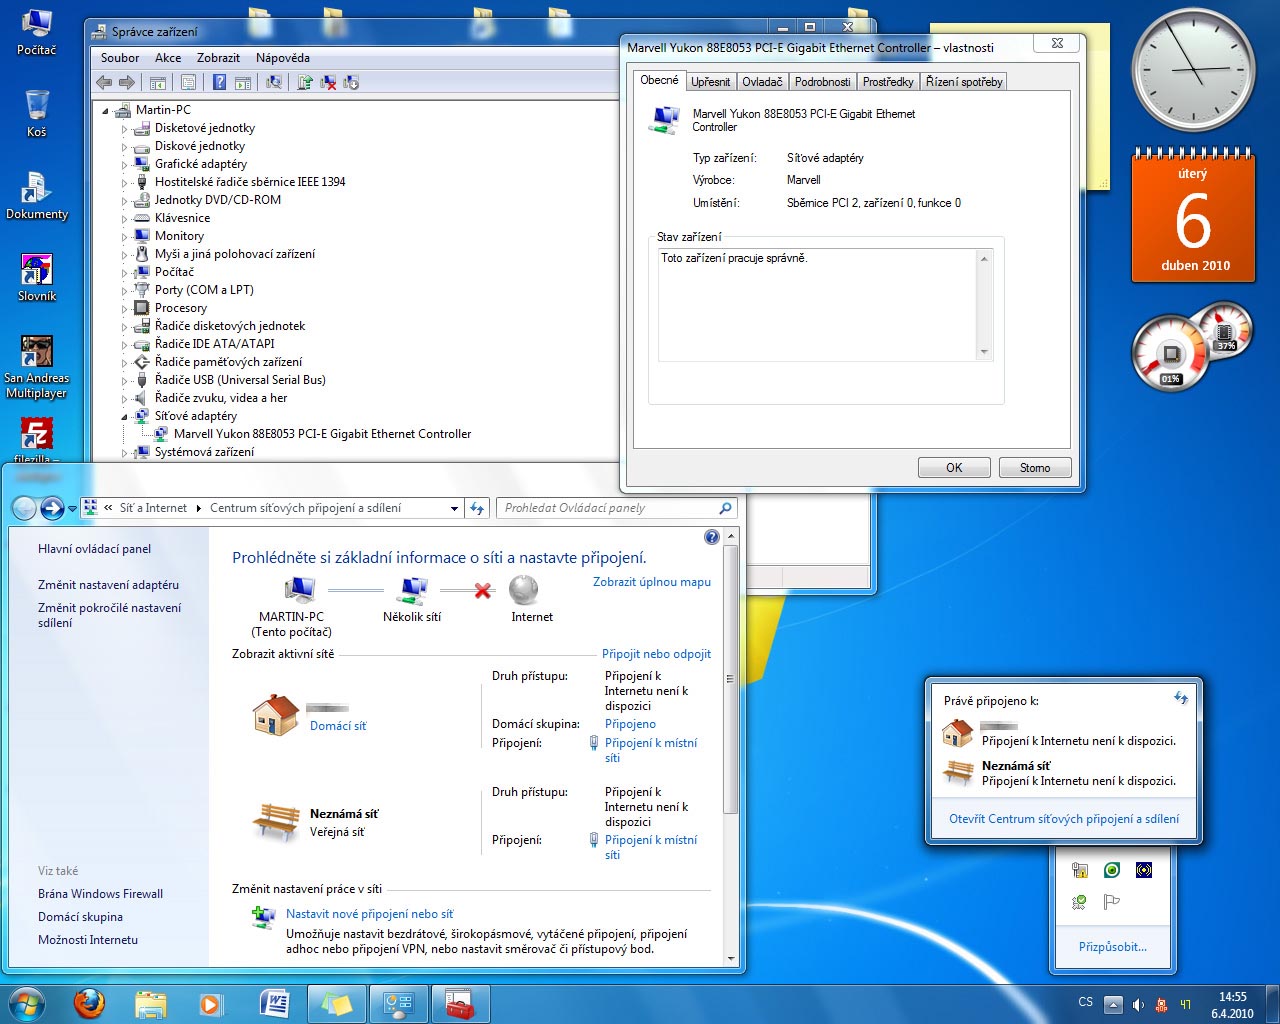The image size is (1280, 1024).
Task: Click the Změnit nastavení adaptéru link
Action: tap(108, 585)
